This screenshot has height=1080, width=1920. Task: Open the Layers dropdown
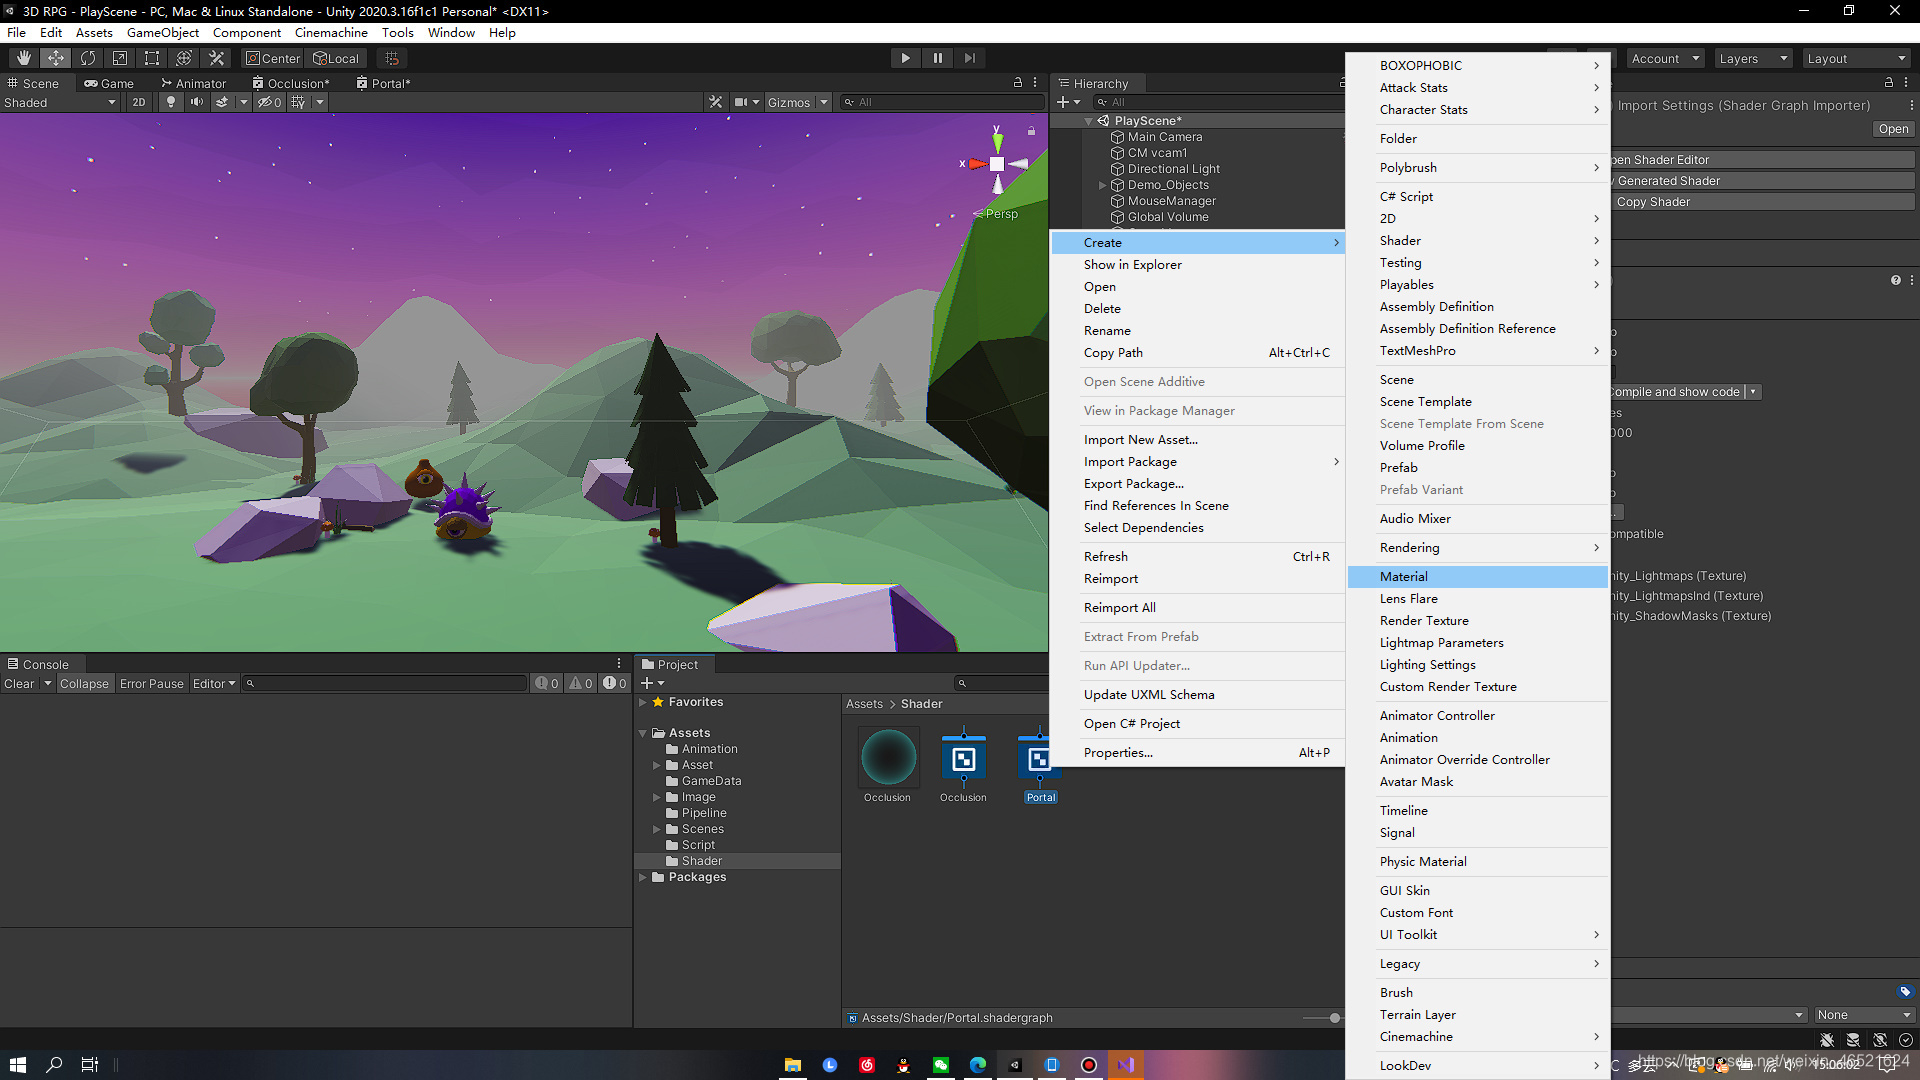click(x=1753, y=59)
